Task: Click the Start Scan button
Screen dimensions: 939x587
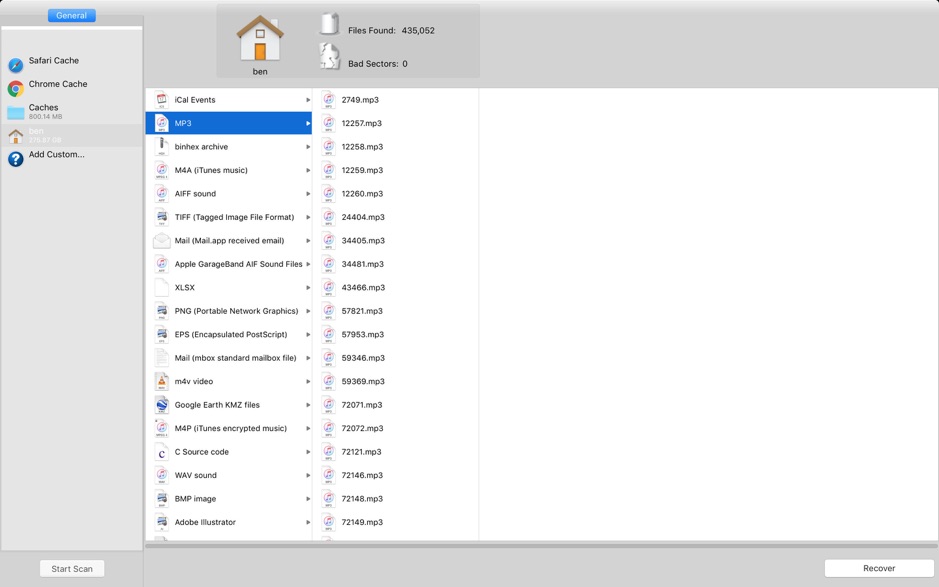Action: tap(72, 568)
